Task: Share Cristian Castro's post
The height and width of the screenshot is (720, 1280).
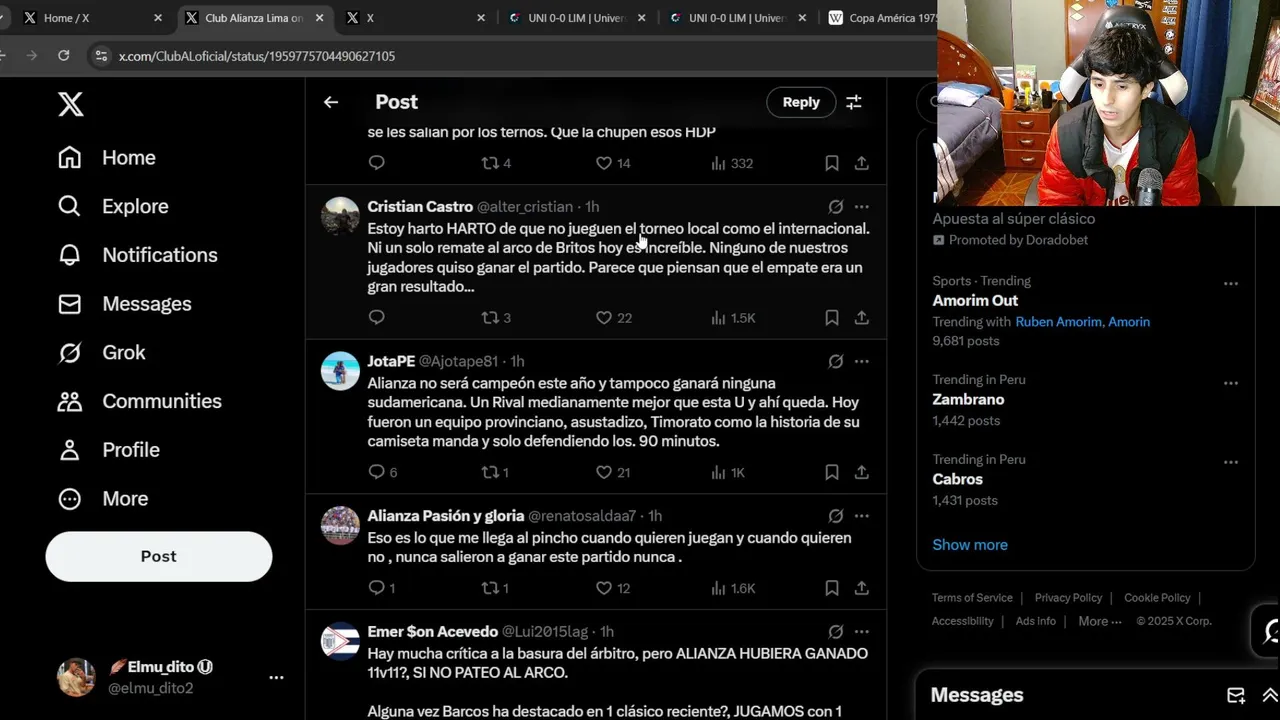Action: 861,317
